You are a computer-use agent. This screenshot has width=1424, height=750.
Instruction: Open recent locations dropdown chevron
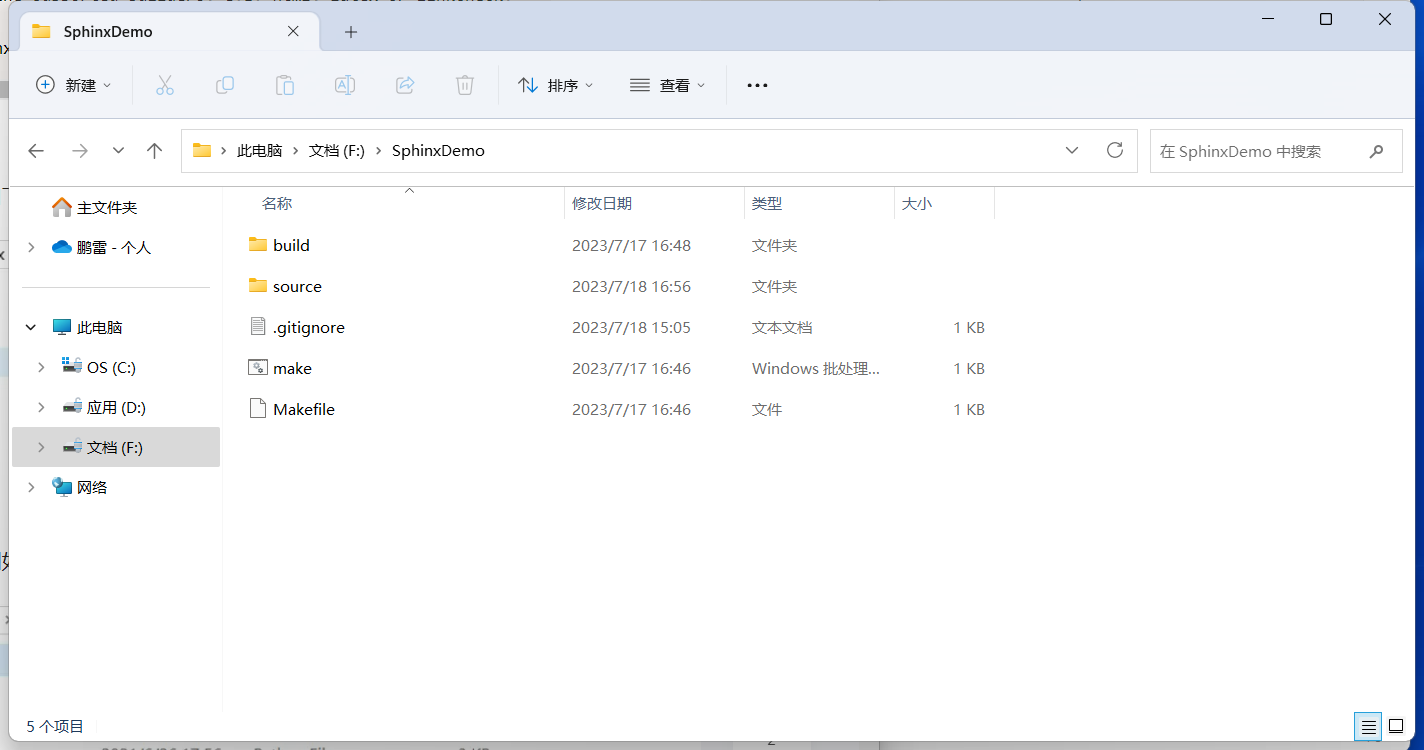pos(118,151)
